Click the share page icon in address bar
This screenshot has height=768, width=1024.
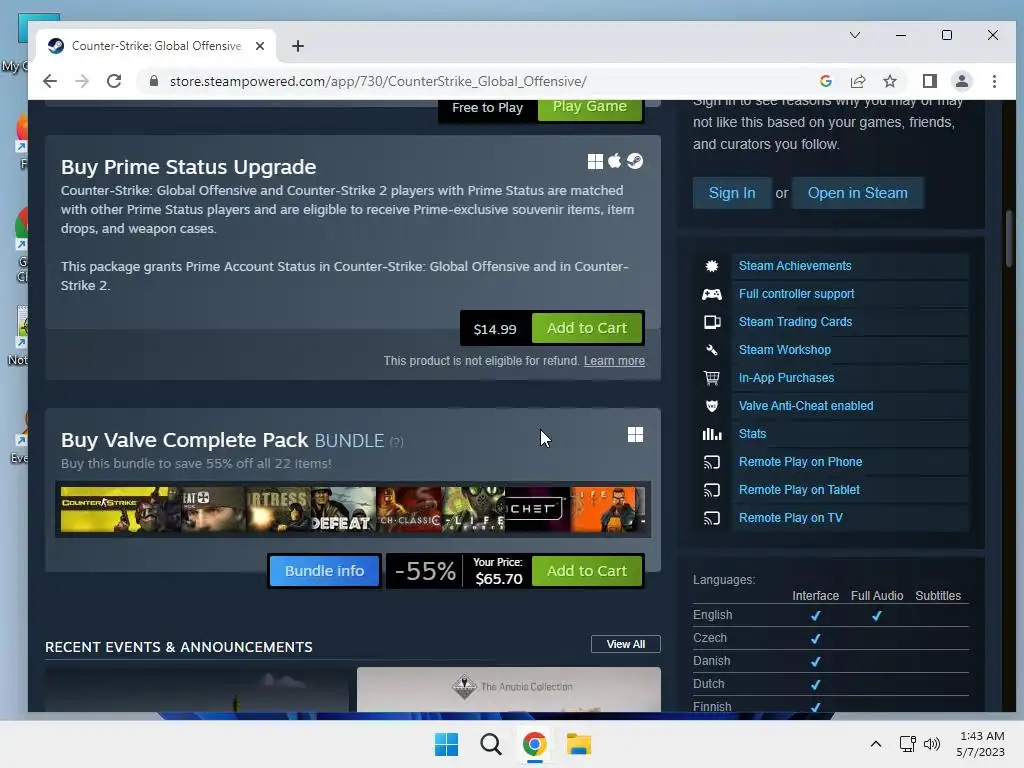pos(857,81)
